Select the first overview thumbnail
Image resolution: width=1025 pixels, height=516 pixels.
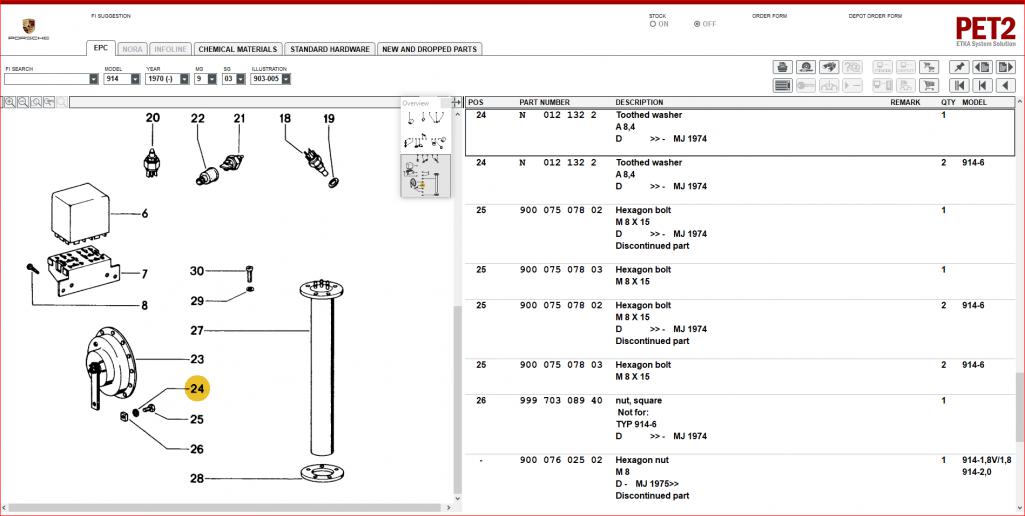click(425, 118)
